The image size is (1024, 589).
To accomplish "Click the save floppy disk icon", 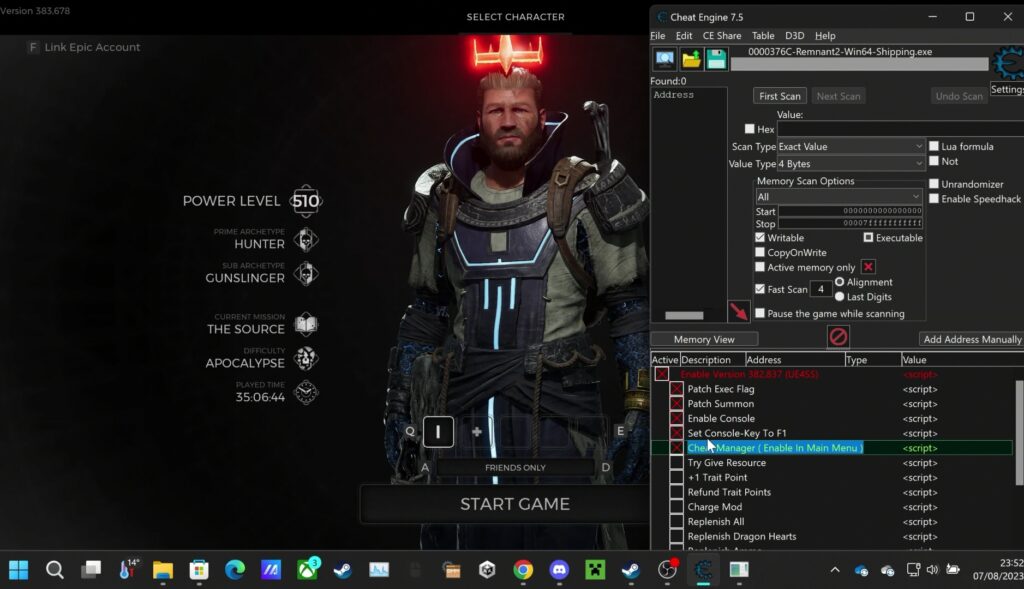I will 716,59.
